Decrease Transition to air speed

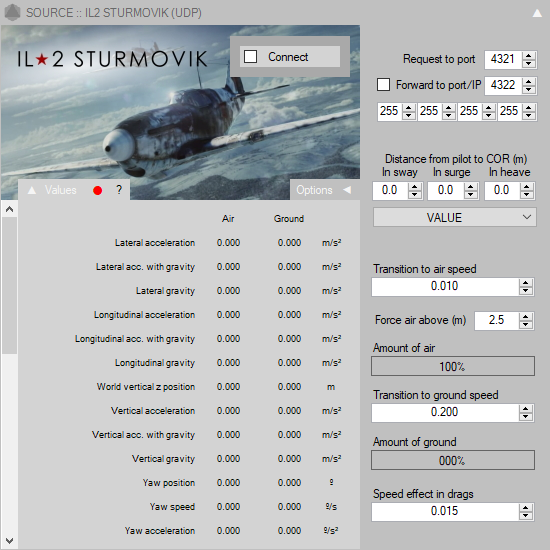pos(525,291)
